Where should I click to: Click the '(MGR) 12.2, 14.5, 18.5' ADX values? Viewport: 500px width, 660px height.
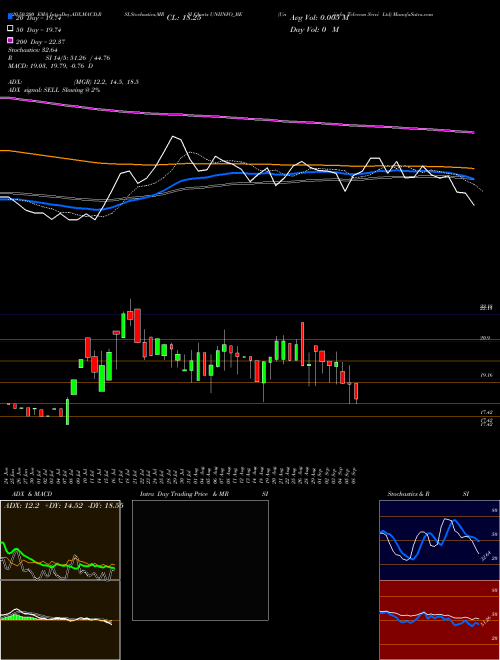pyautogui.click(x=106, y=82)
